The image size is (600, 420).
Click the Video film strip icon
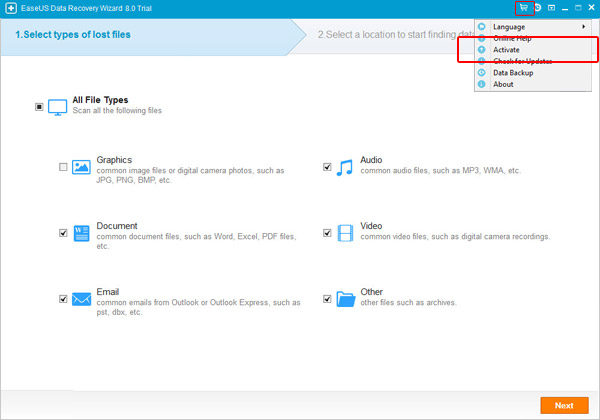point(345,233)
